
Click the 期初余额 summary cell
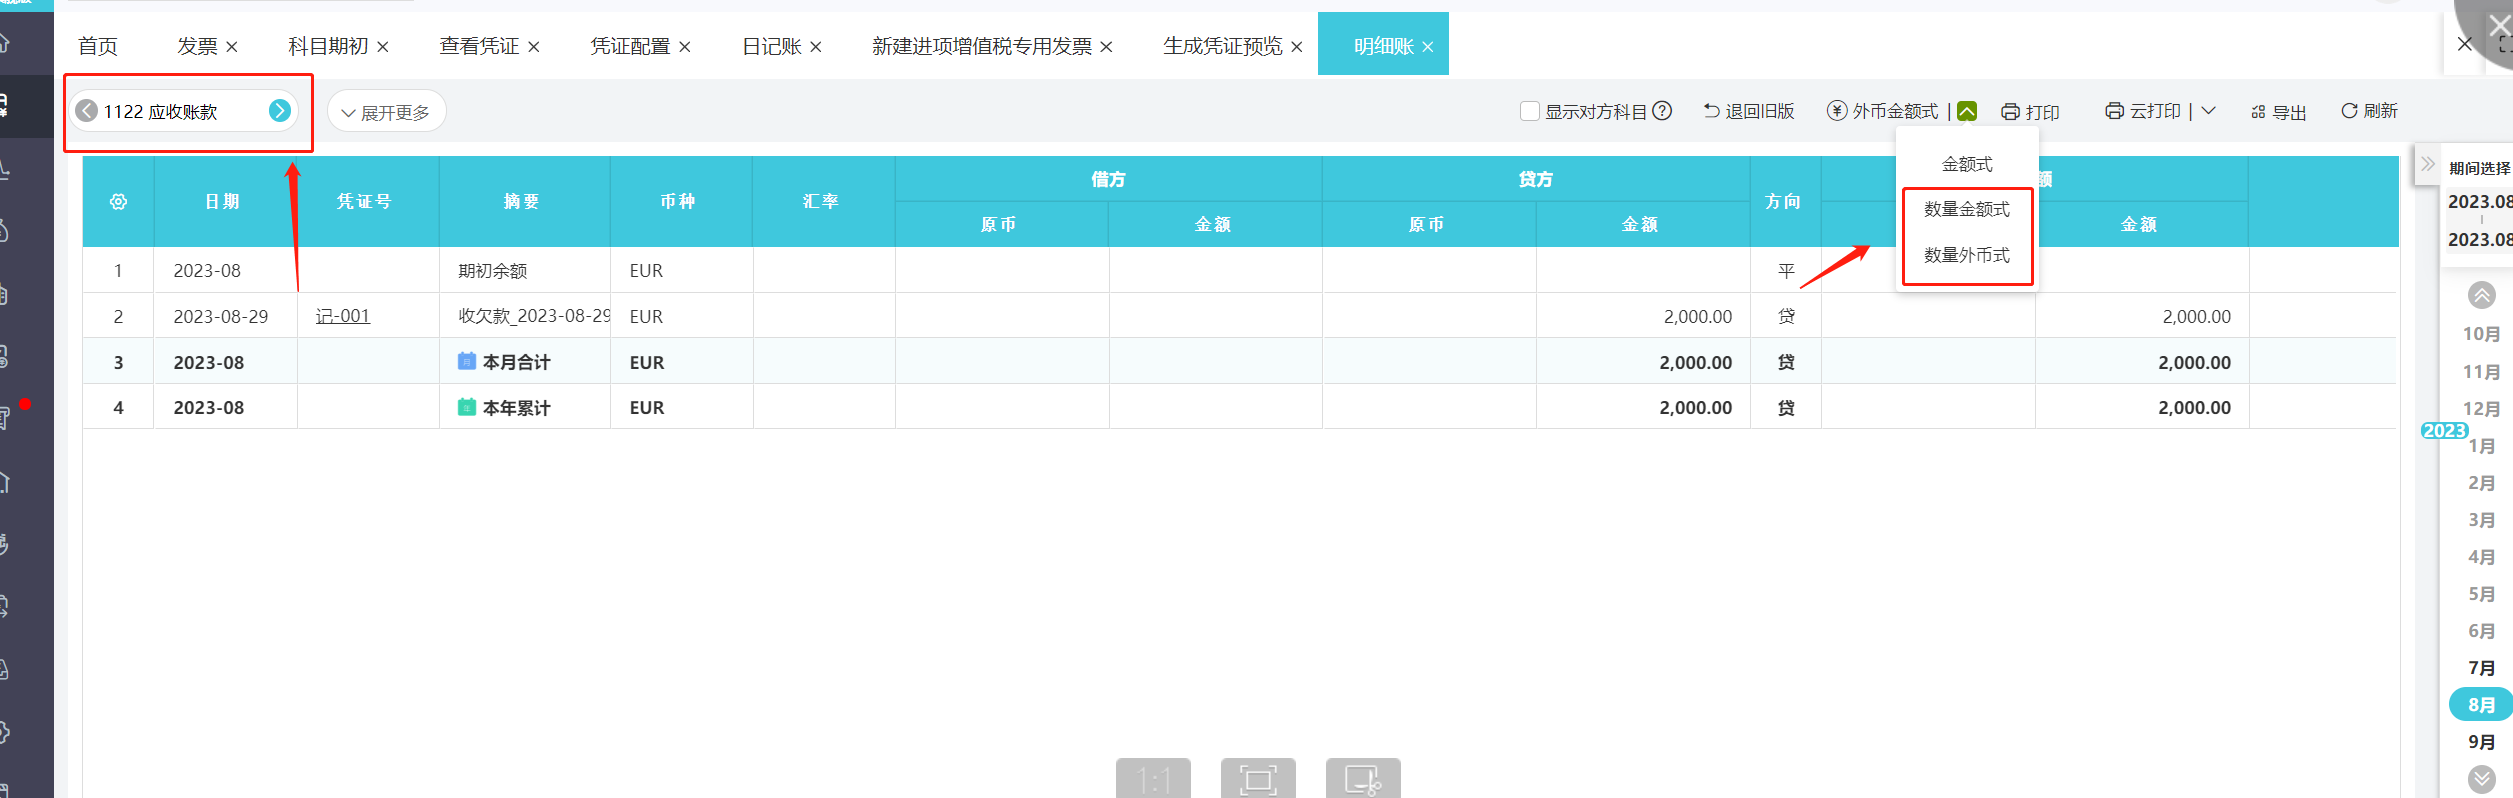click(524, 270)
